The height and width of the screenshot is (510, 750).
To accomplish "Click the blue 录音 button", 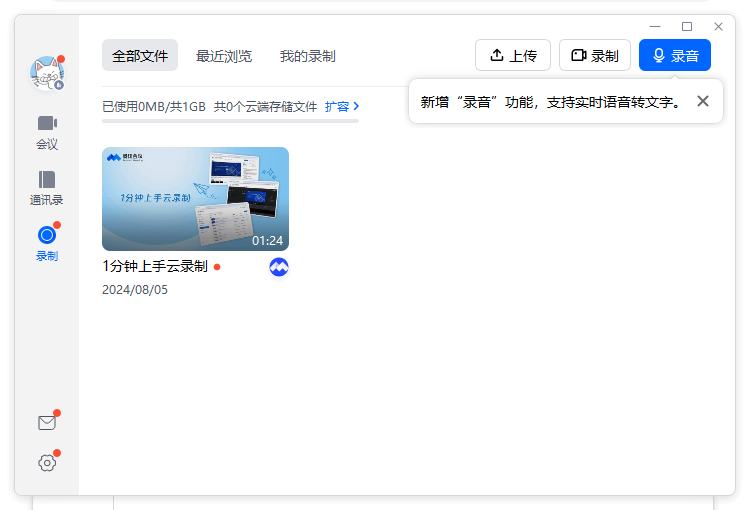I will tap(675, 56).
